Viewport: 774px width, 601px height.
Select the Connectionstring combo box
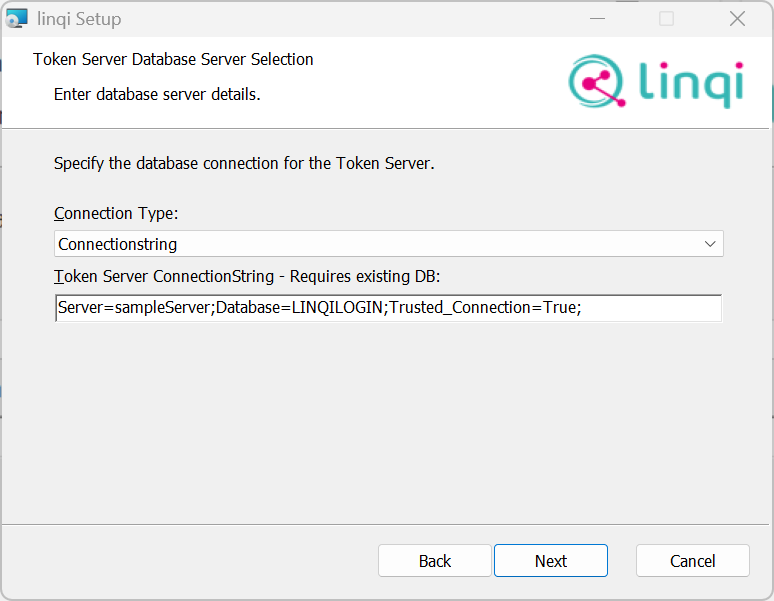point(388,244)
